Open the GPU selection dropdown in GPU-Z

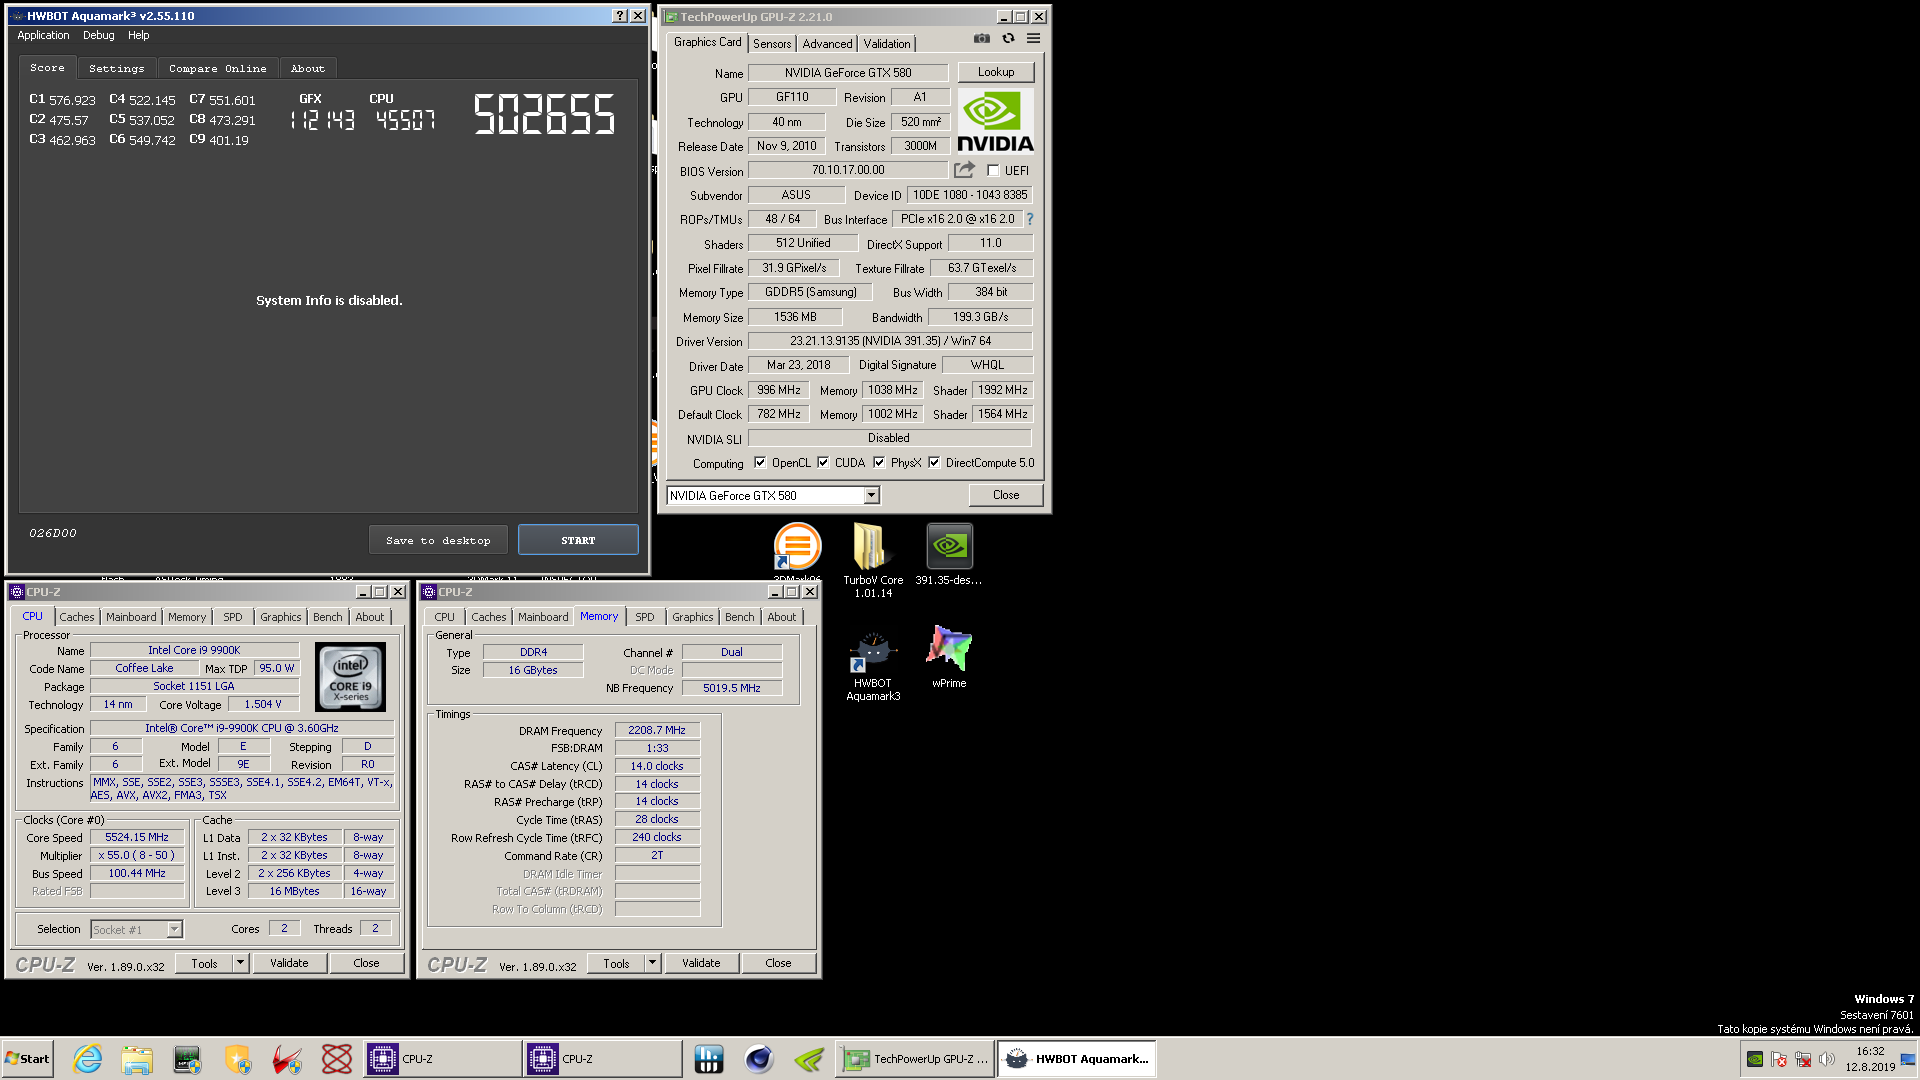pyautogui.click(x=871, y=496)
